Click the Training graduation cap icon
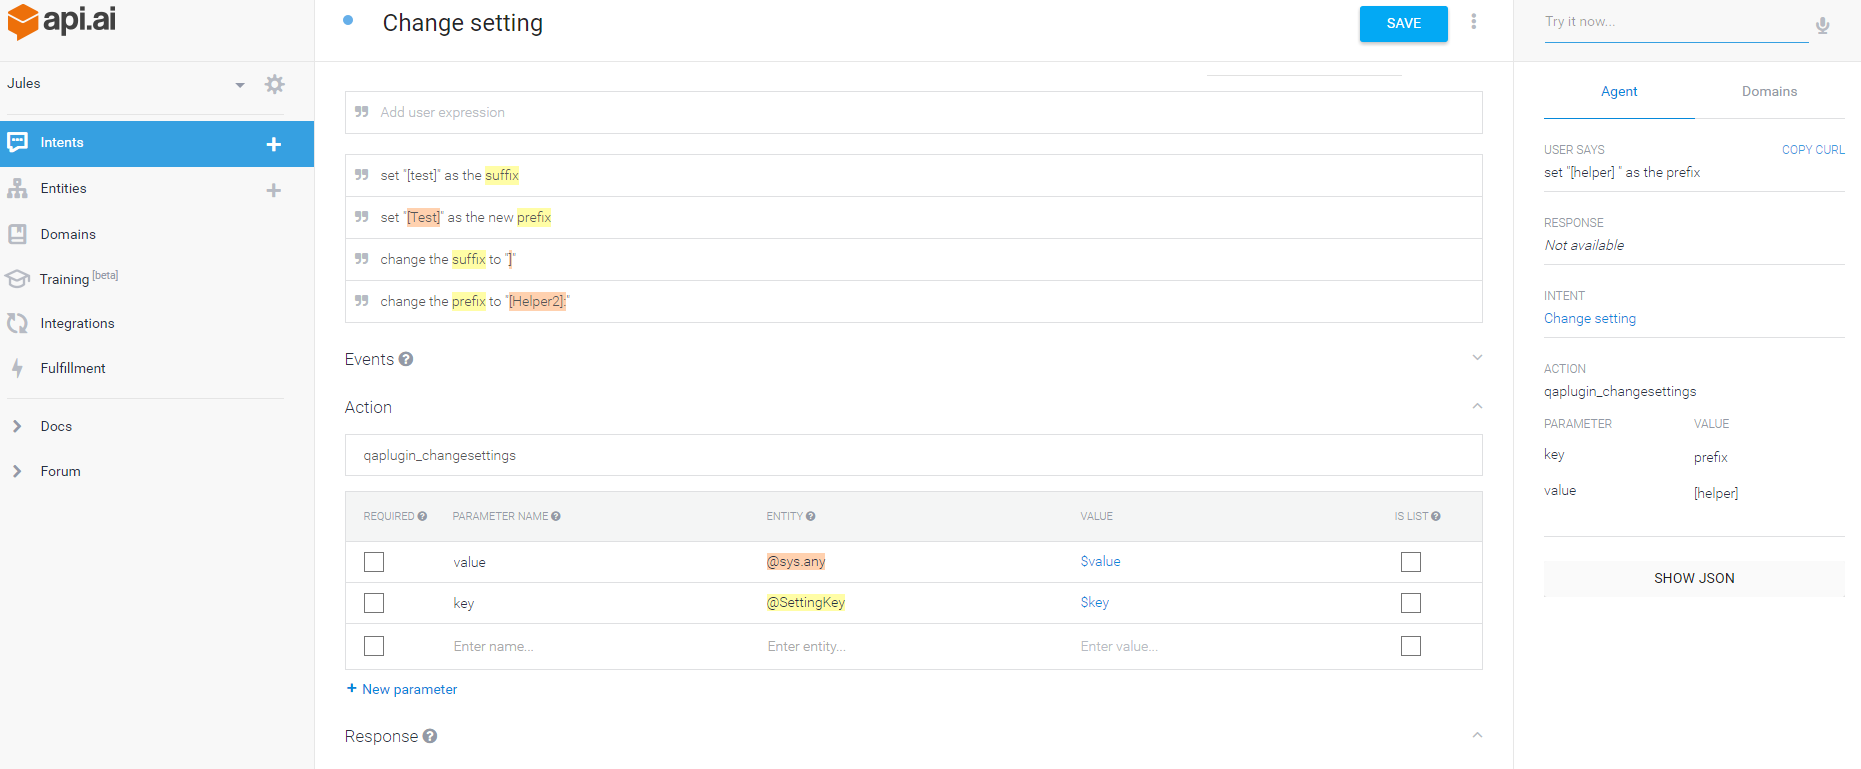1861x769 pixels. pos(17,279)
